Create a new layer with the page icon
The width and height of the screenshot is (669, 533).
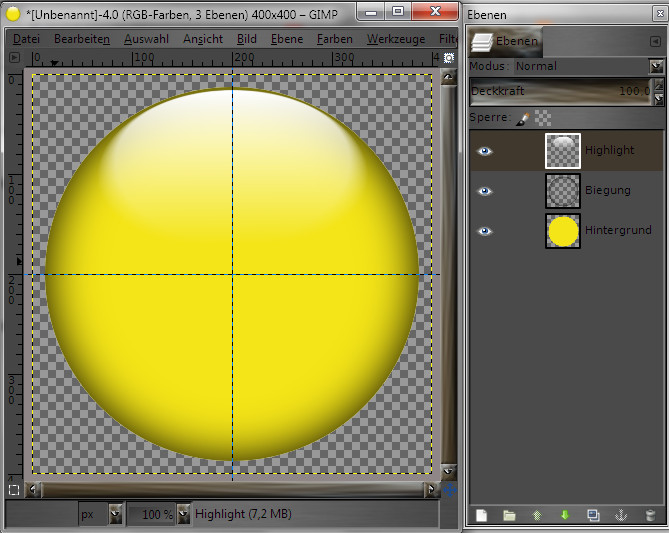point(481,515)
